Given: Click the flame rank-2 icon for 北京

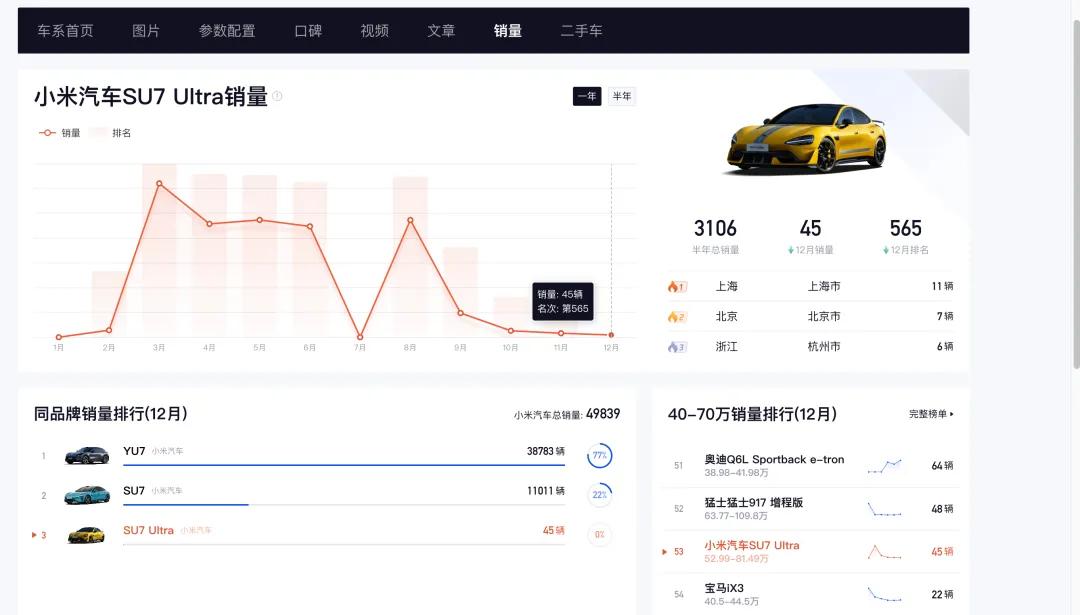Looking at the screenshot, I should 674,317.
